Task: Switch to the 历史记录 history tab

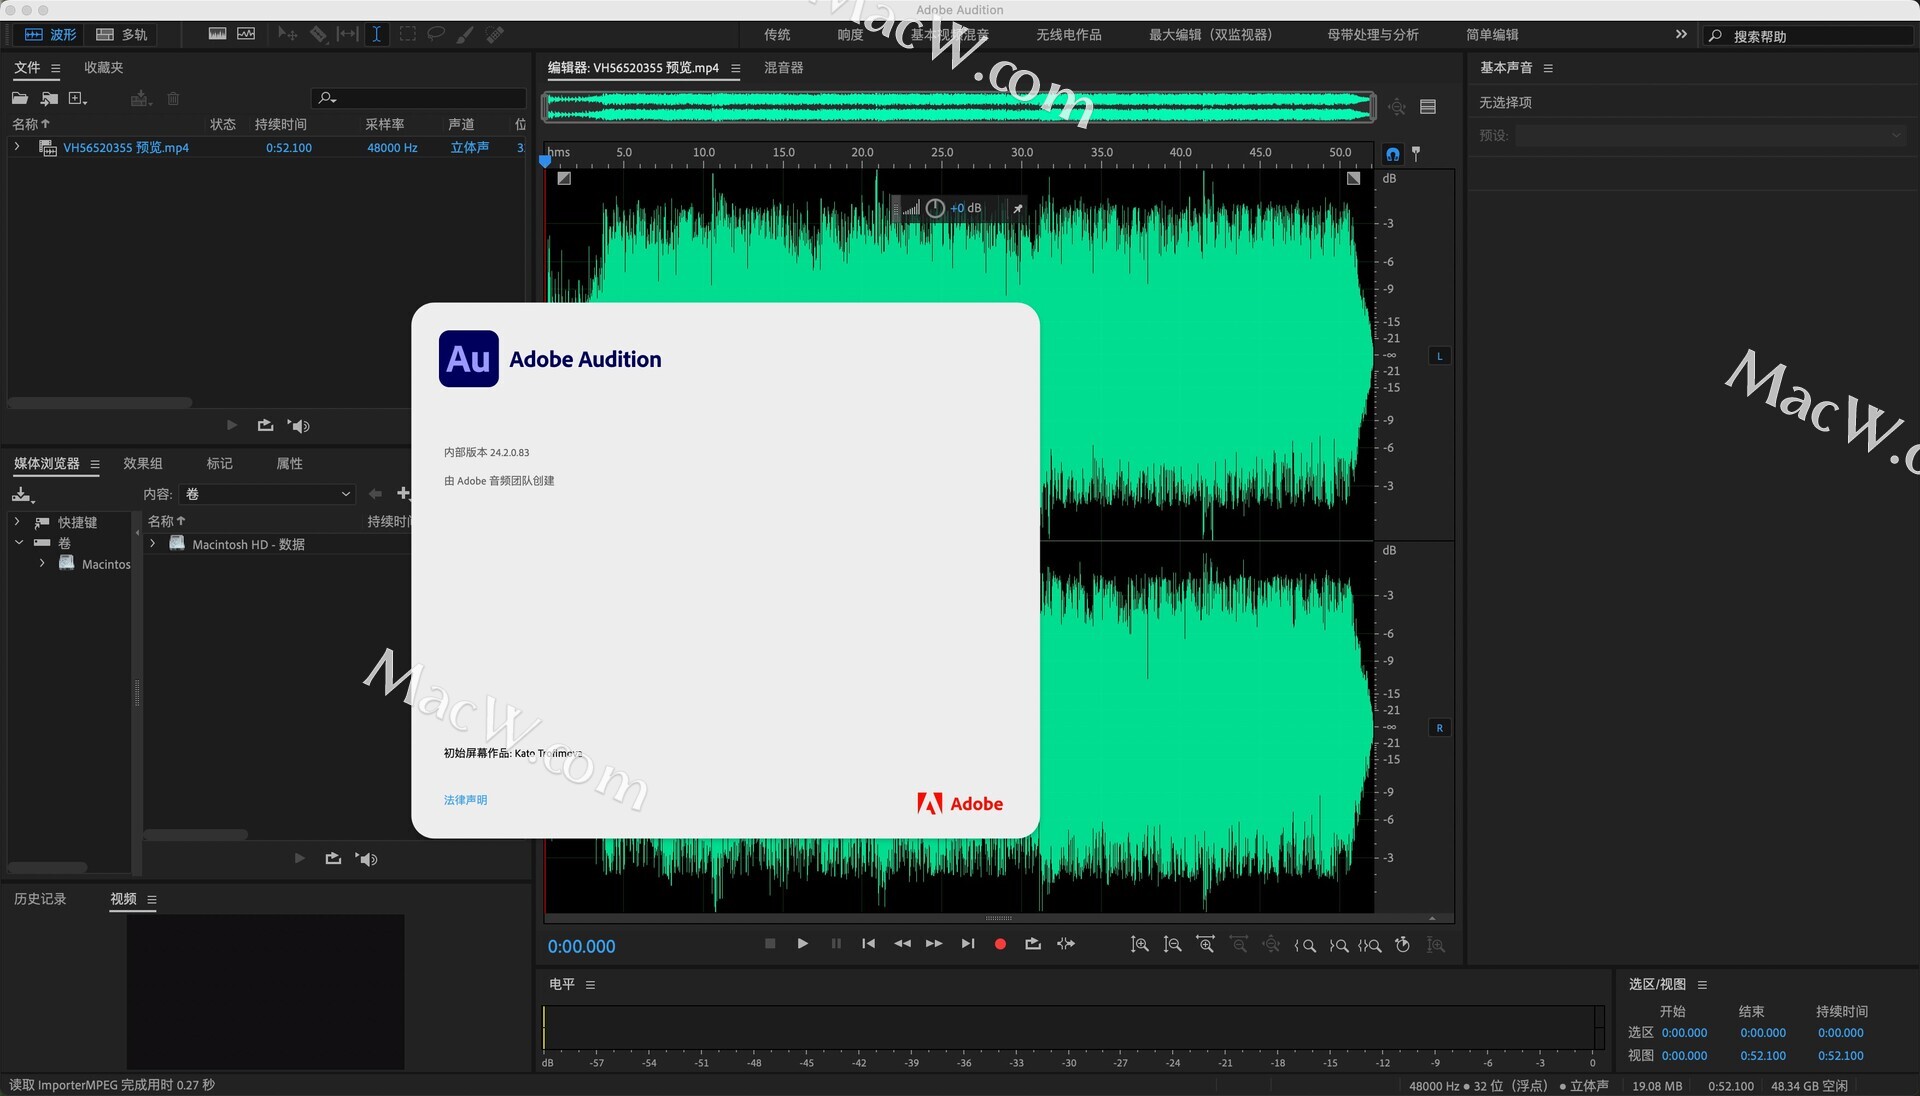Action: tap(40, 899)
